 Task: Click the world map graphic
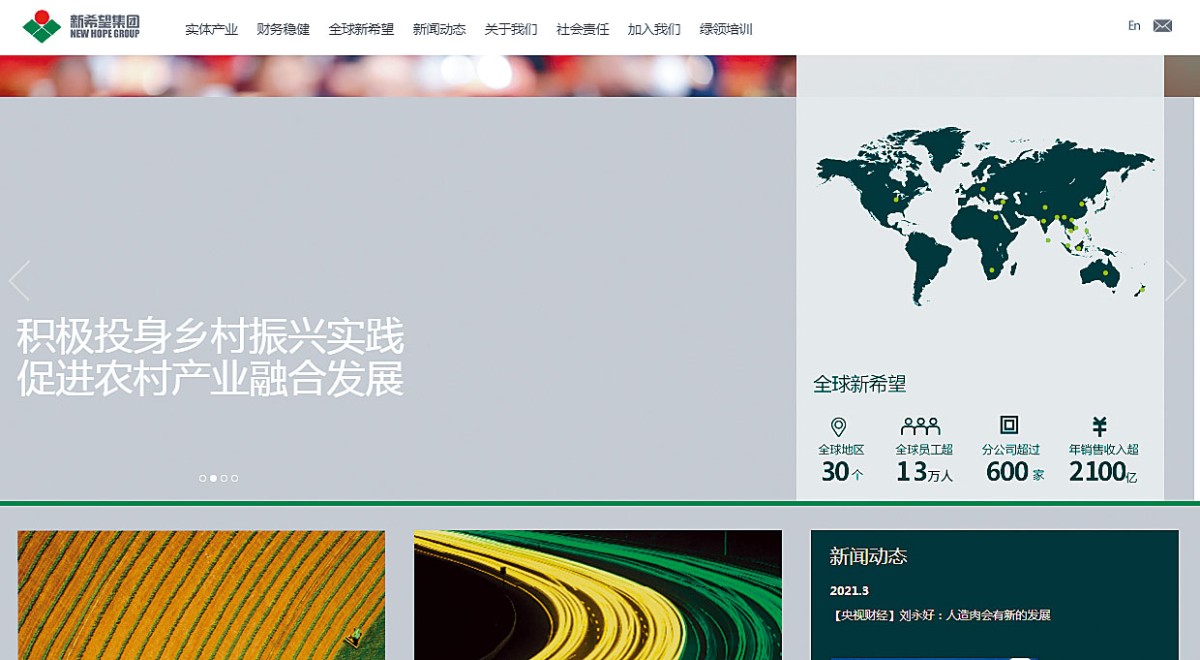click(983, 215)
